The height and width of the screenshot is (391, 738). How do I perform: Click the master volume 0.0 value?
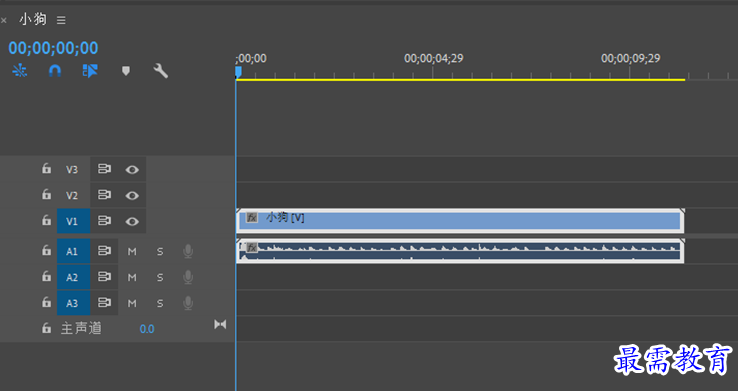147,329
